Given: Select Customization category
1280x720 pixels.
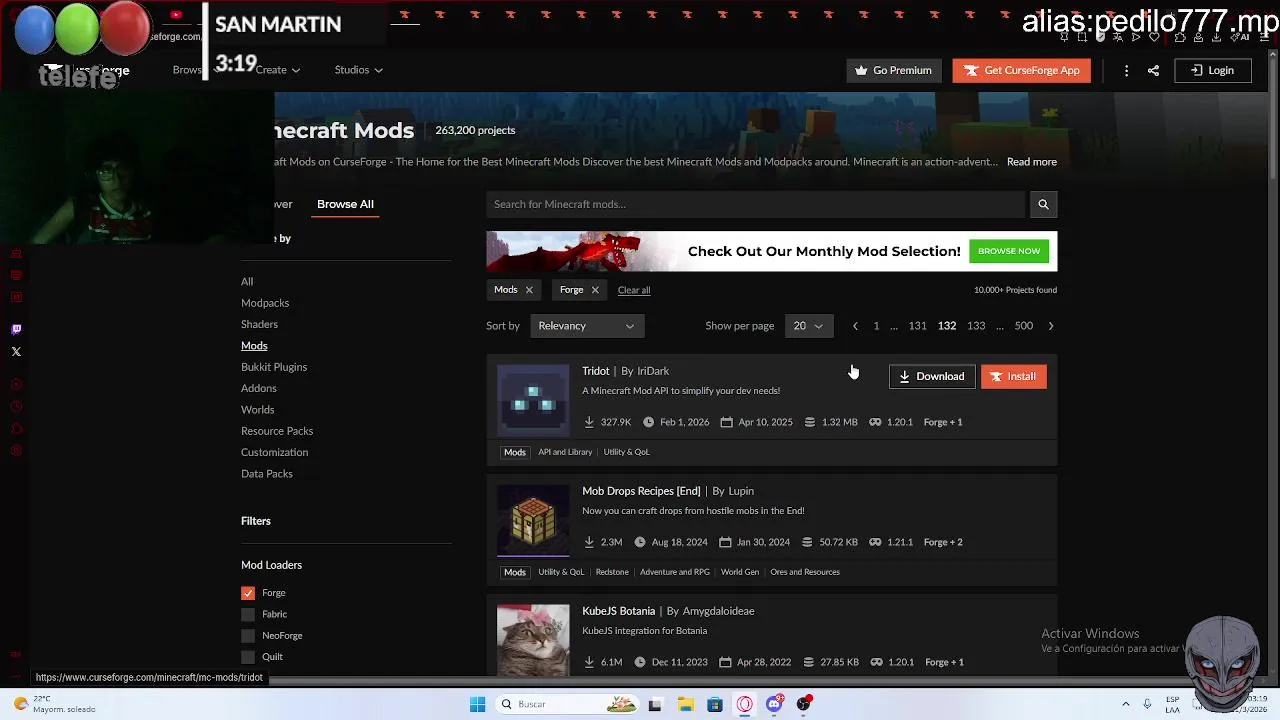Looking at the screenshot, I should point(274,452).
